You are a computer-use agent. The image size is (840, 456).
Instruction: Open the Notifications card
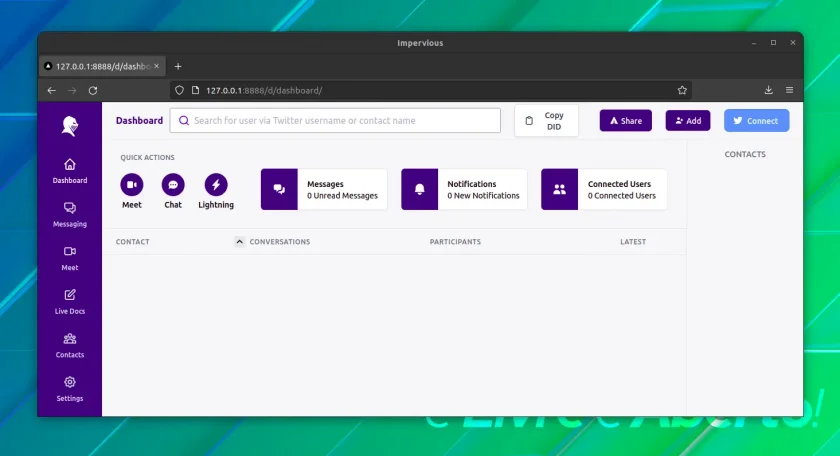(464, 189)
